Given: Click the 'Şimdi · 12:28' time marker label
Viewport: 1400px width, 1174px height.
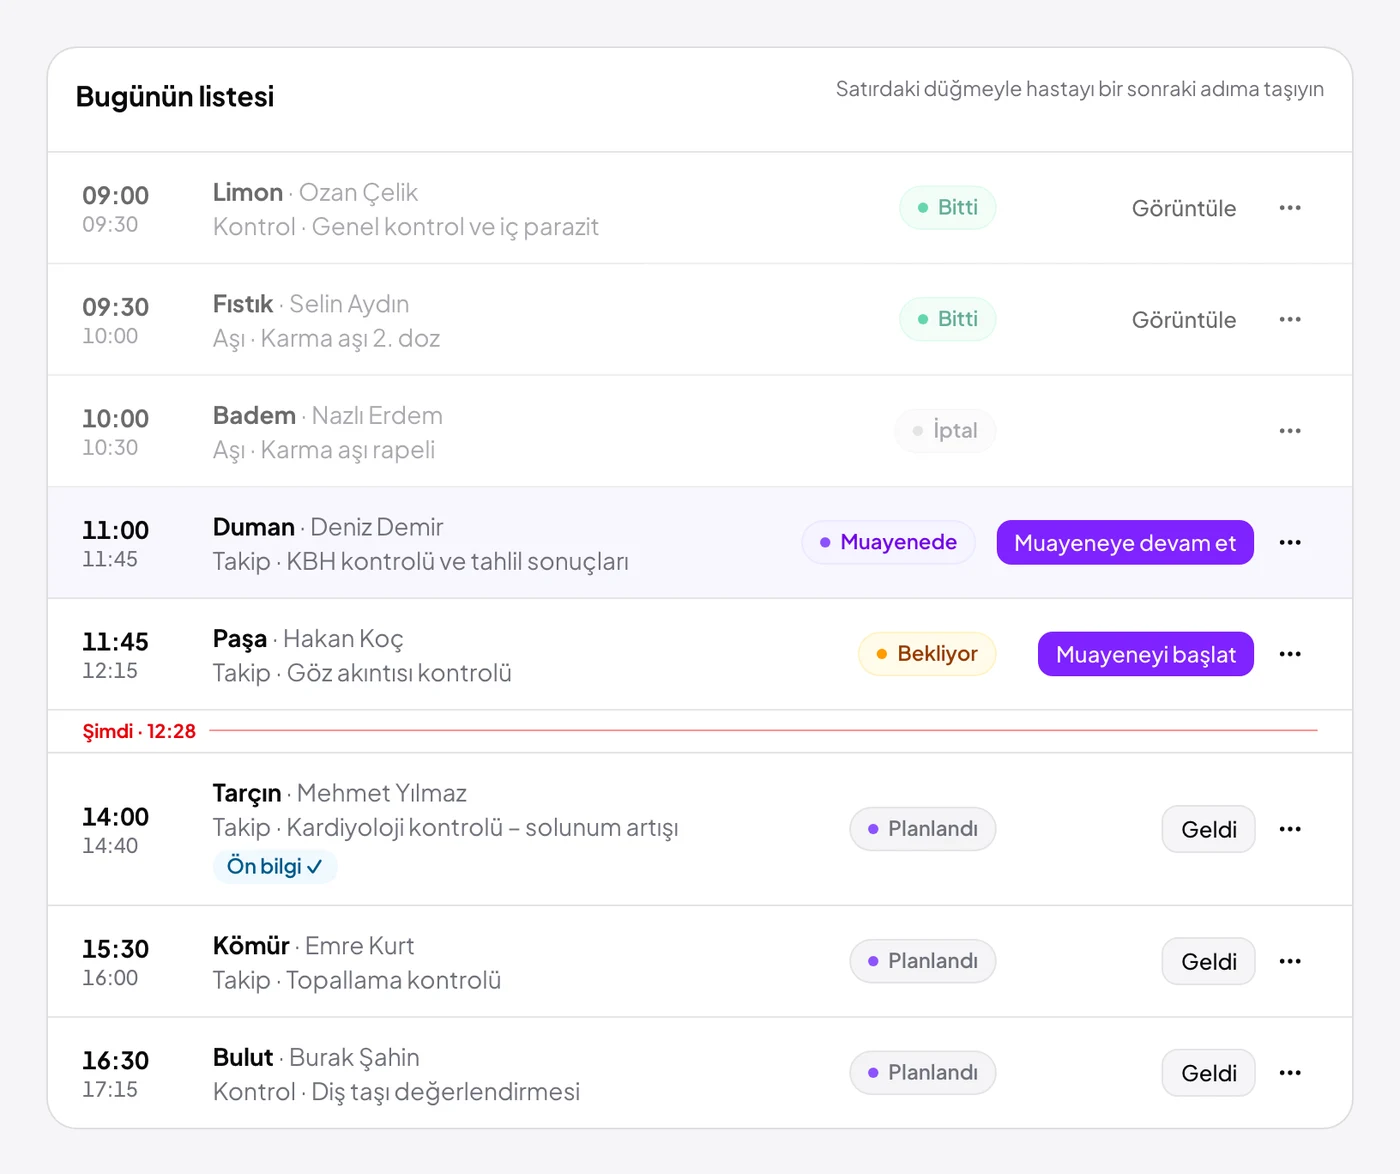Looking at the screenshot, I should click(x=139, y=731).
